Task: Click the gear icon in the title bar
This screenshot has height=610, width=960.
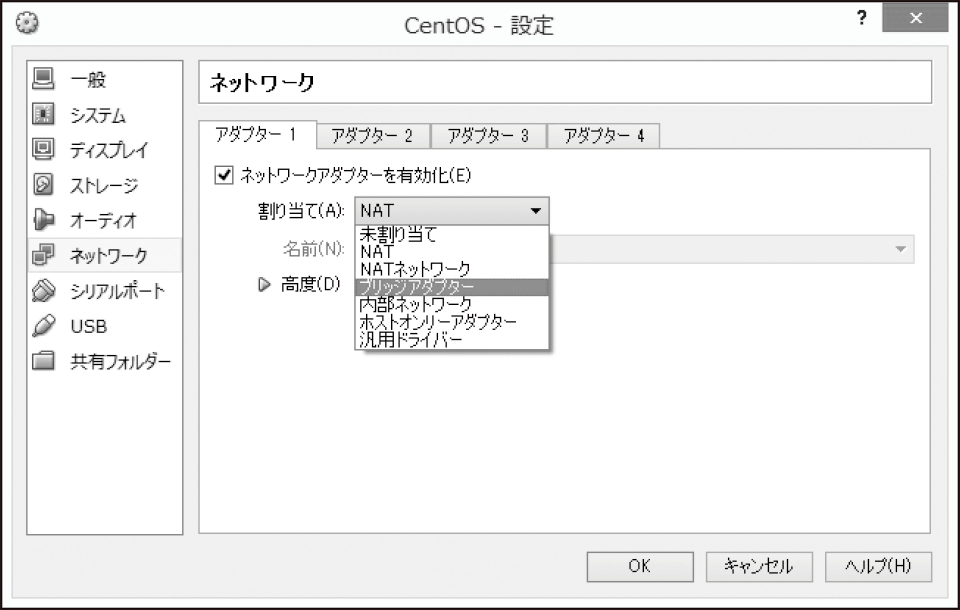Action: [x=27, y=23]
